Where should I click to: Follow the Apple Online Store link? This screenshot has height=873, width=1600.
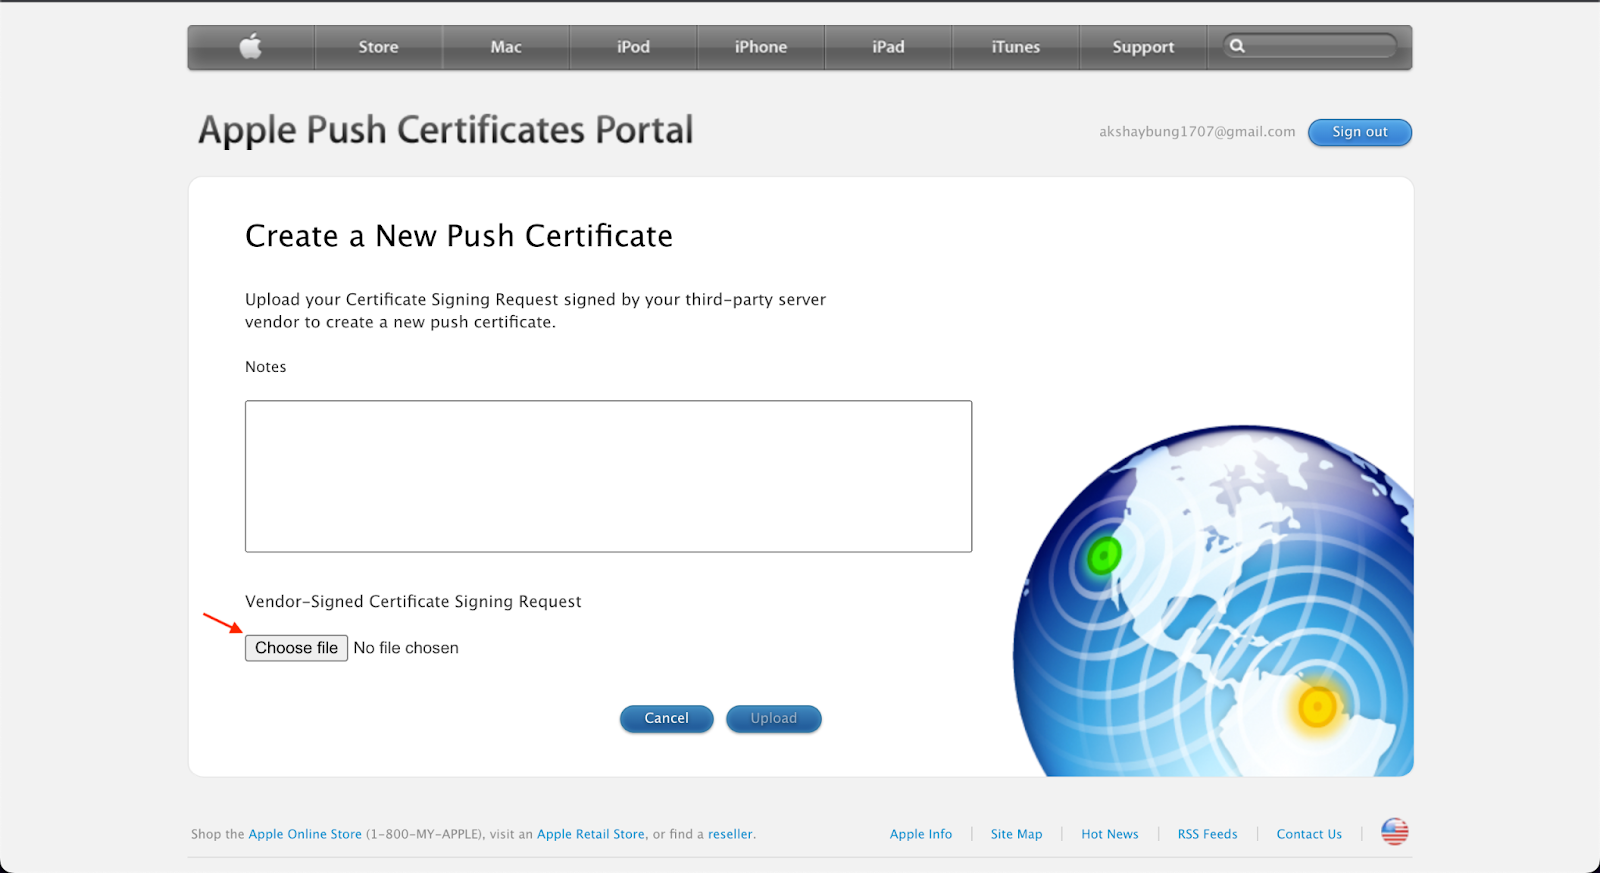[x=305, y=834]
